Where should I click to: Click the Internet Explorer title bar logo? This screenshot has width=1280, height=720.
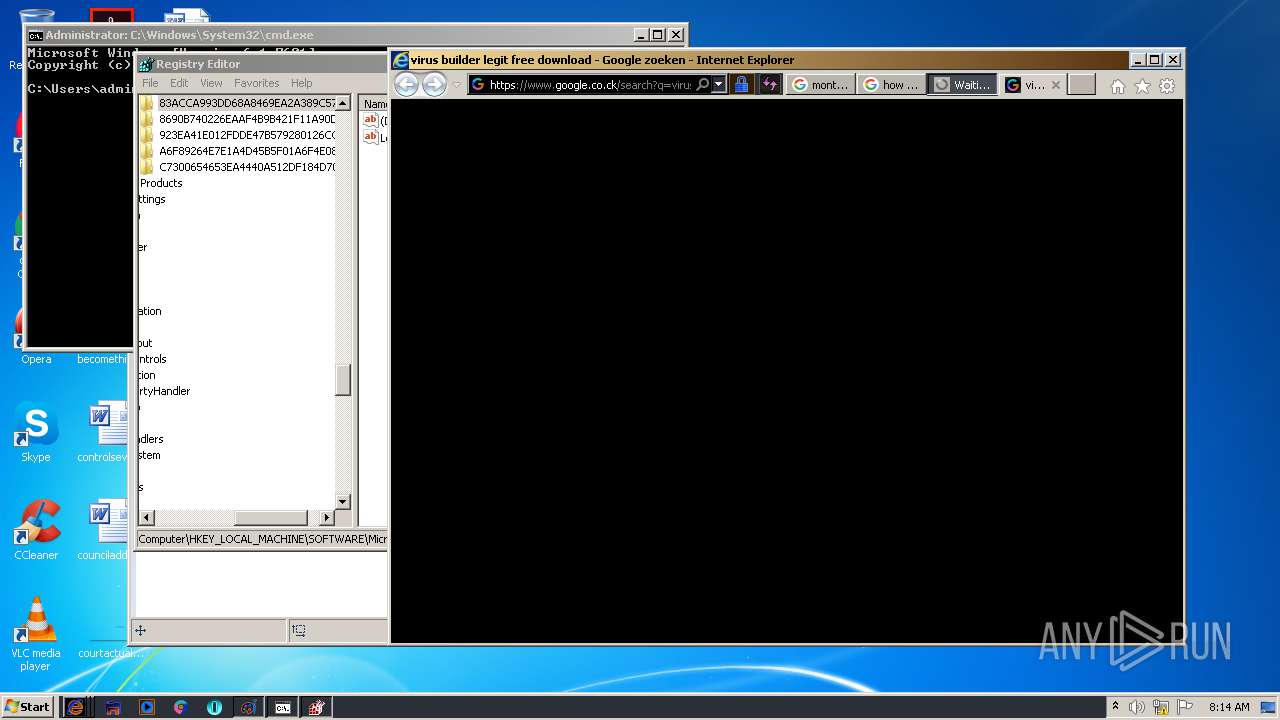point(401,60)
